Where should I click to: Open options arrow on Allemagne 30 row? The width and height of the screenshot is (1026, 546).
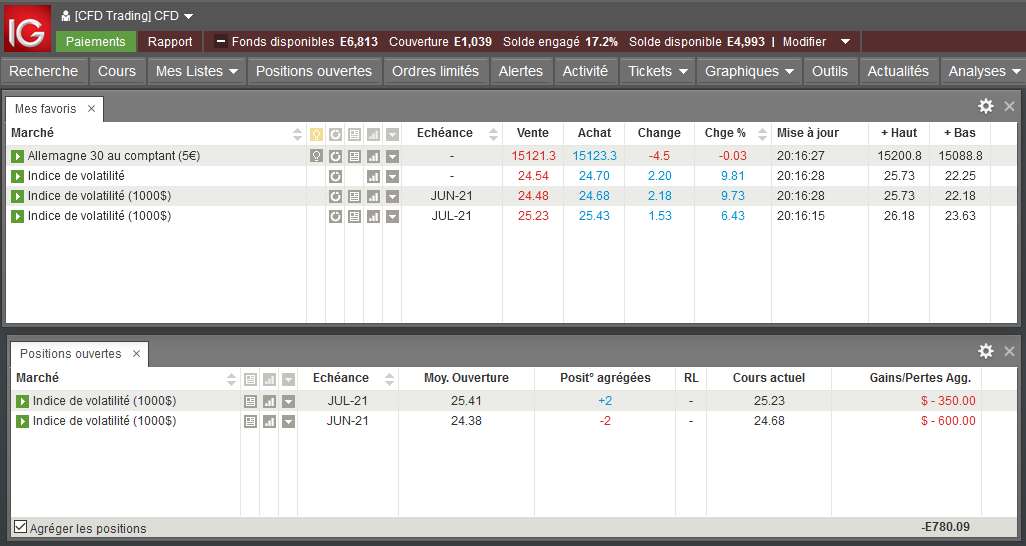pyautogui.click(x=392, y=156)
